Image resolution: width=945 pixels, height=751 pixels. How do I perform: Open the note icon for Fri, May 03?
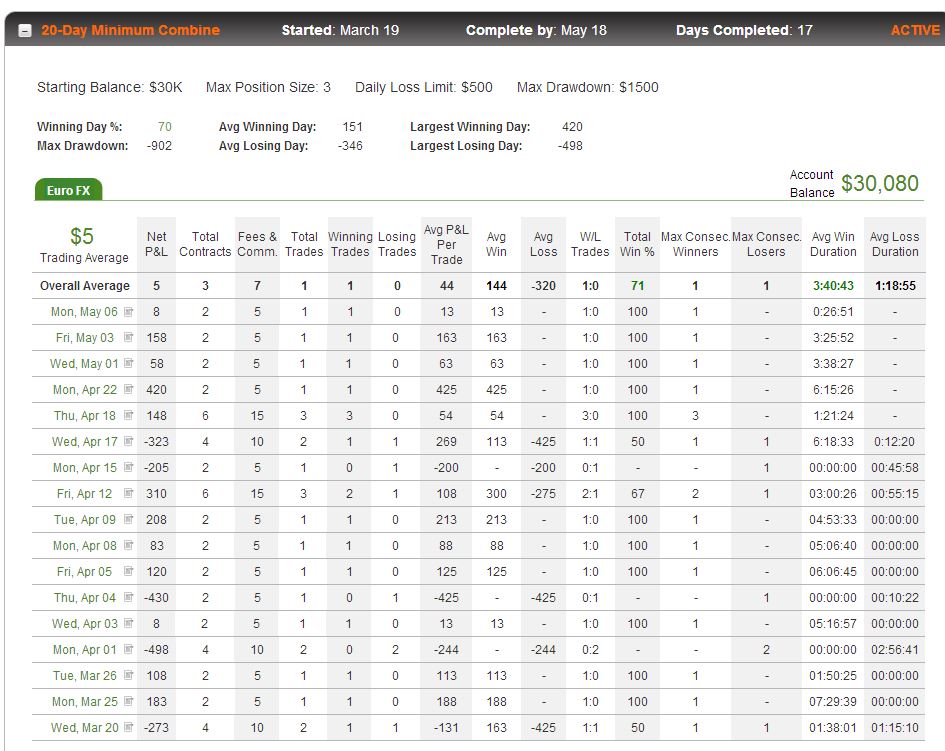(x=128, y=338)
